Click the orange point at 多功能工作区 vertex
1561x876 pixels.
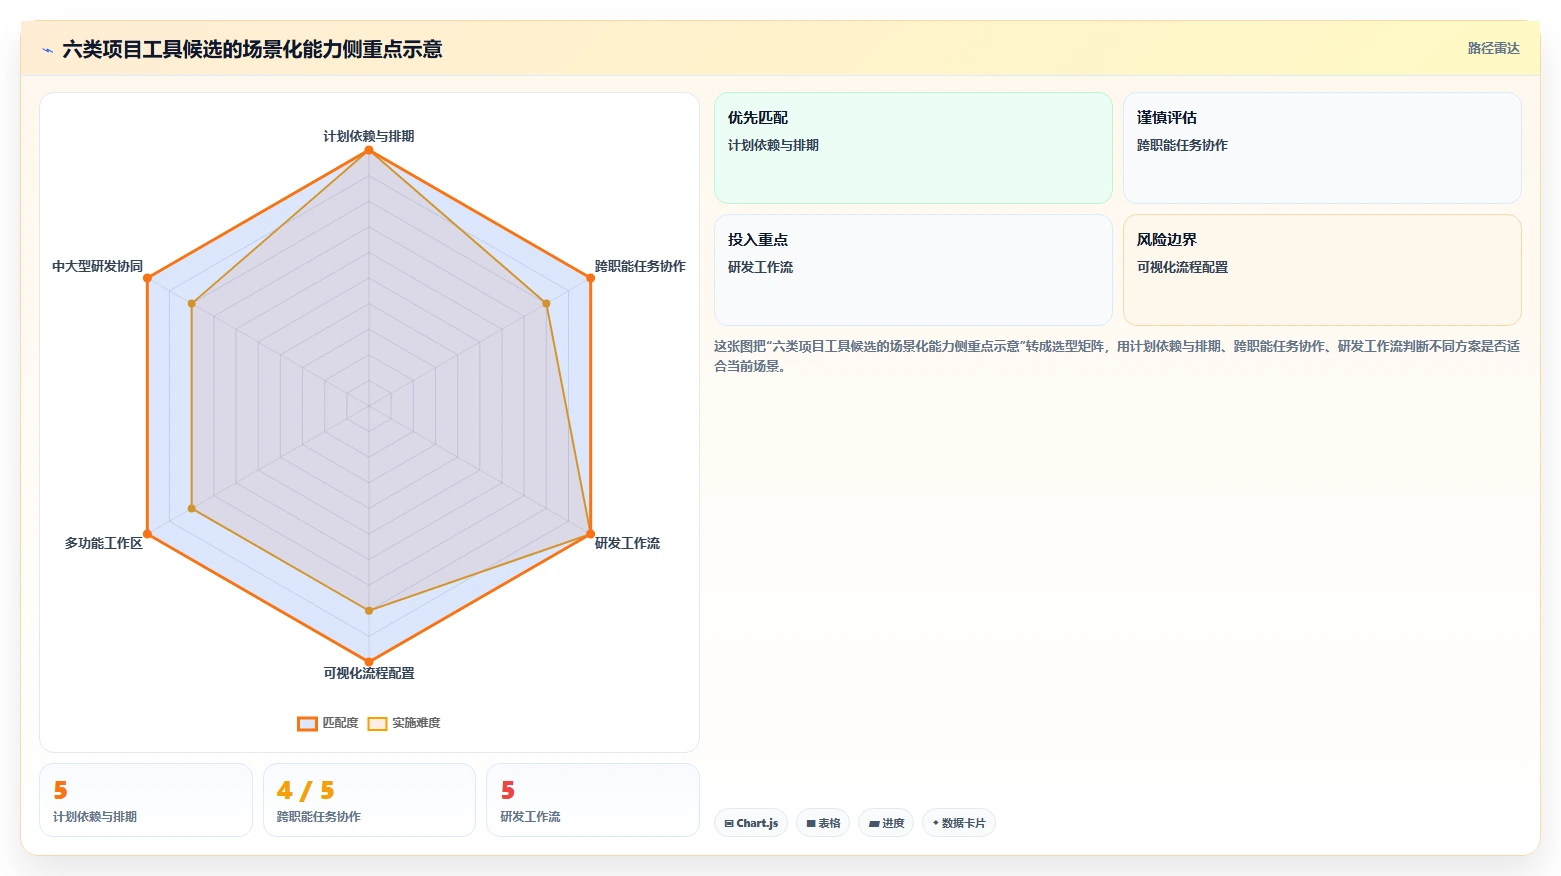pos(148,533)
